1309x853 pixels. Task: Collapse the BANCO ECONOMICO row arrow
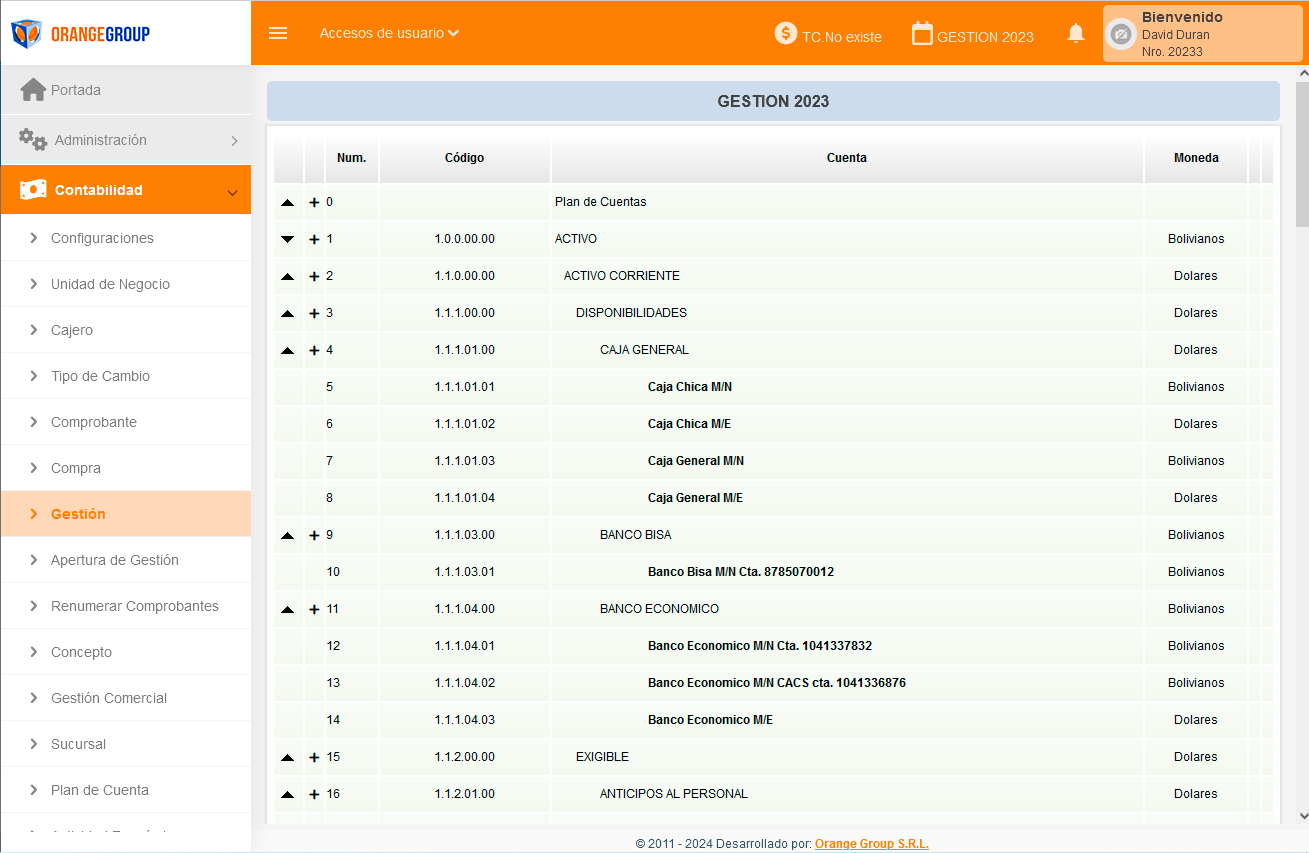[288, 609]
